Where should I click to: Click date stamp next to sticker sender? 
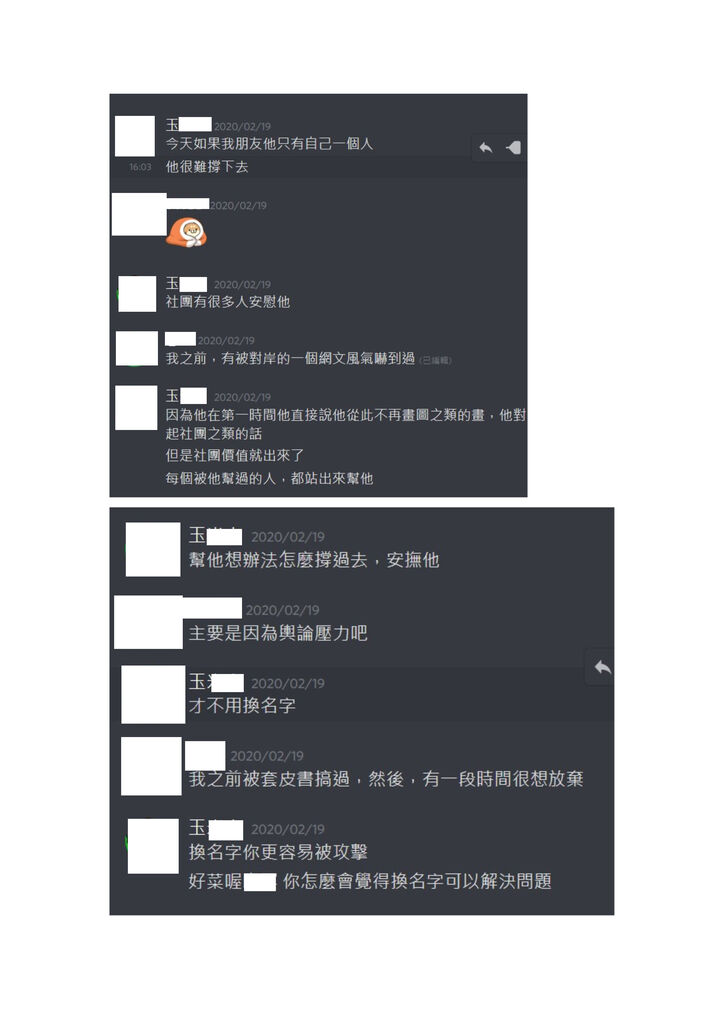[x=238, y=205]
